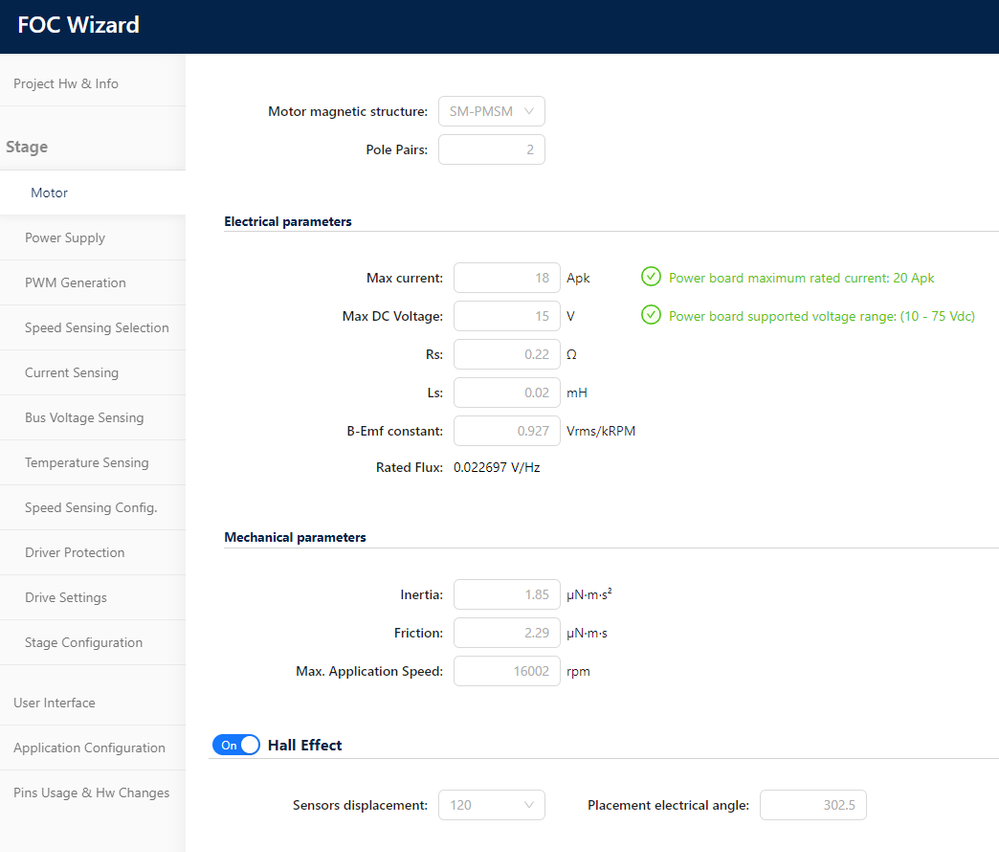
Task: Toggle the Hall Effect switch off
Action: click(236, 745)
